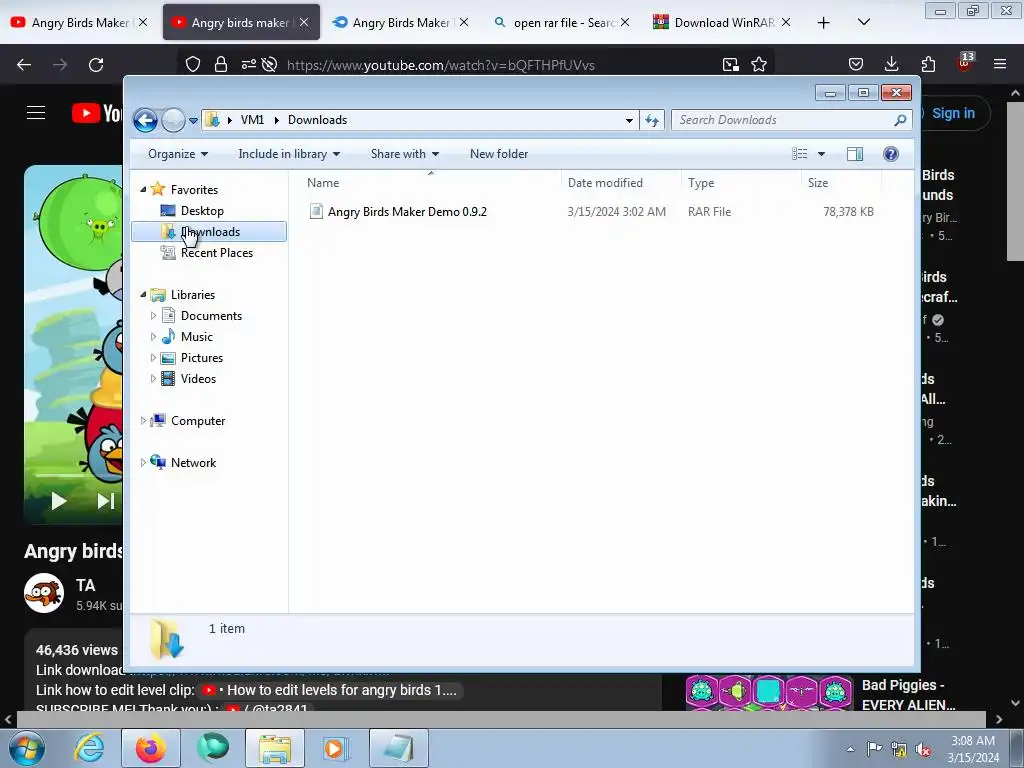Select the Videos library icon

tap(168, 378)
